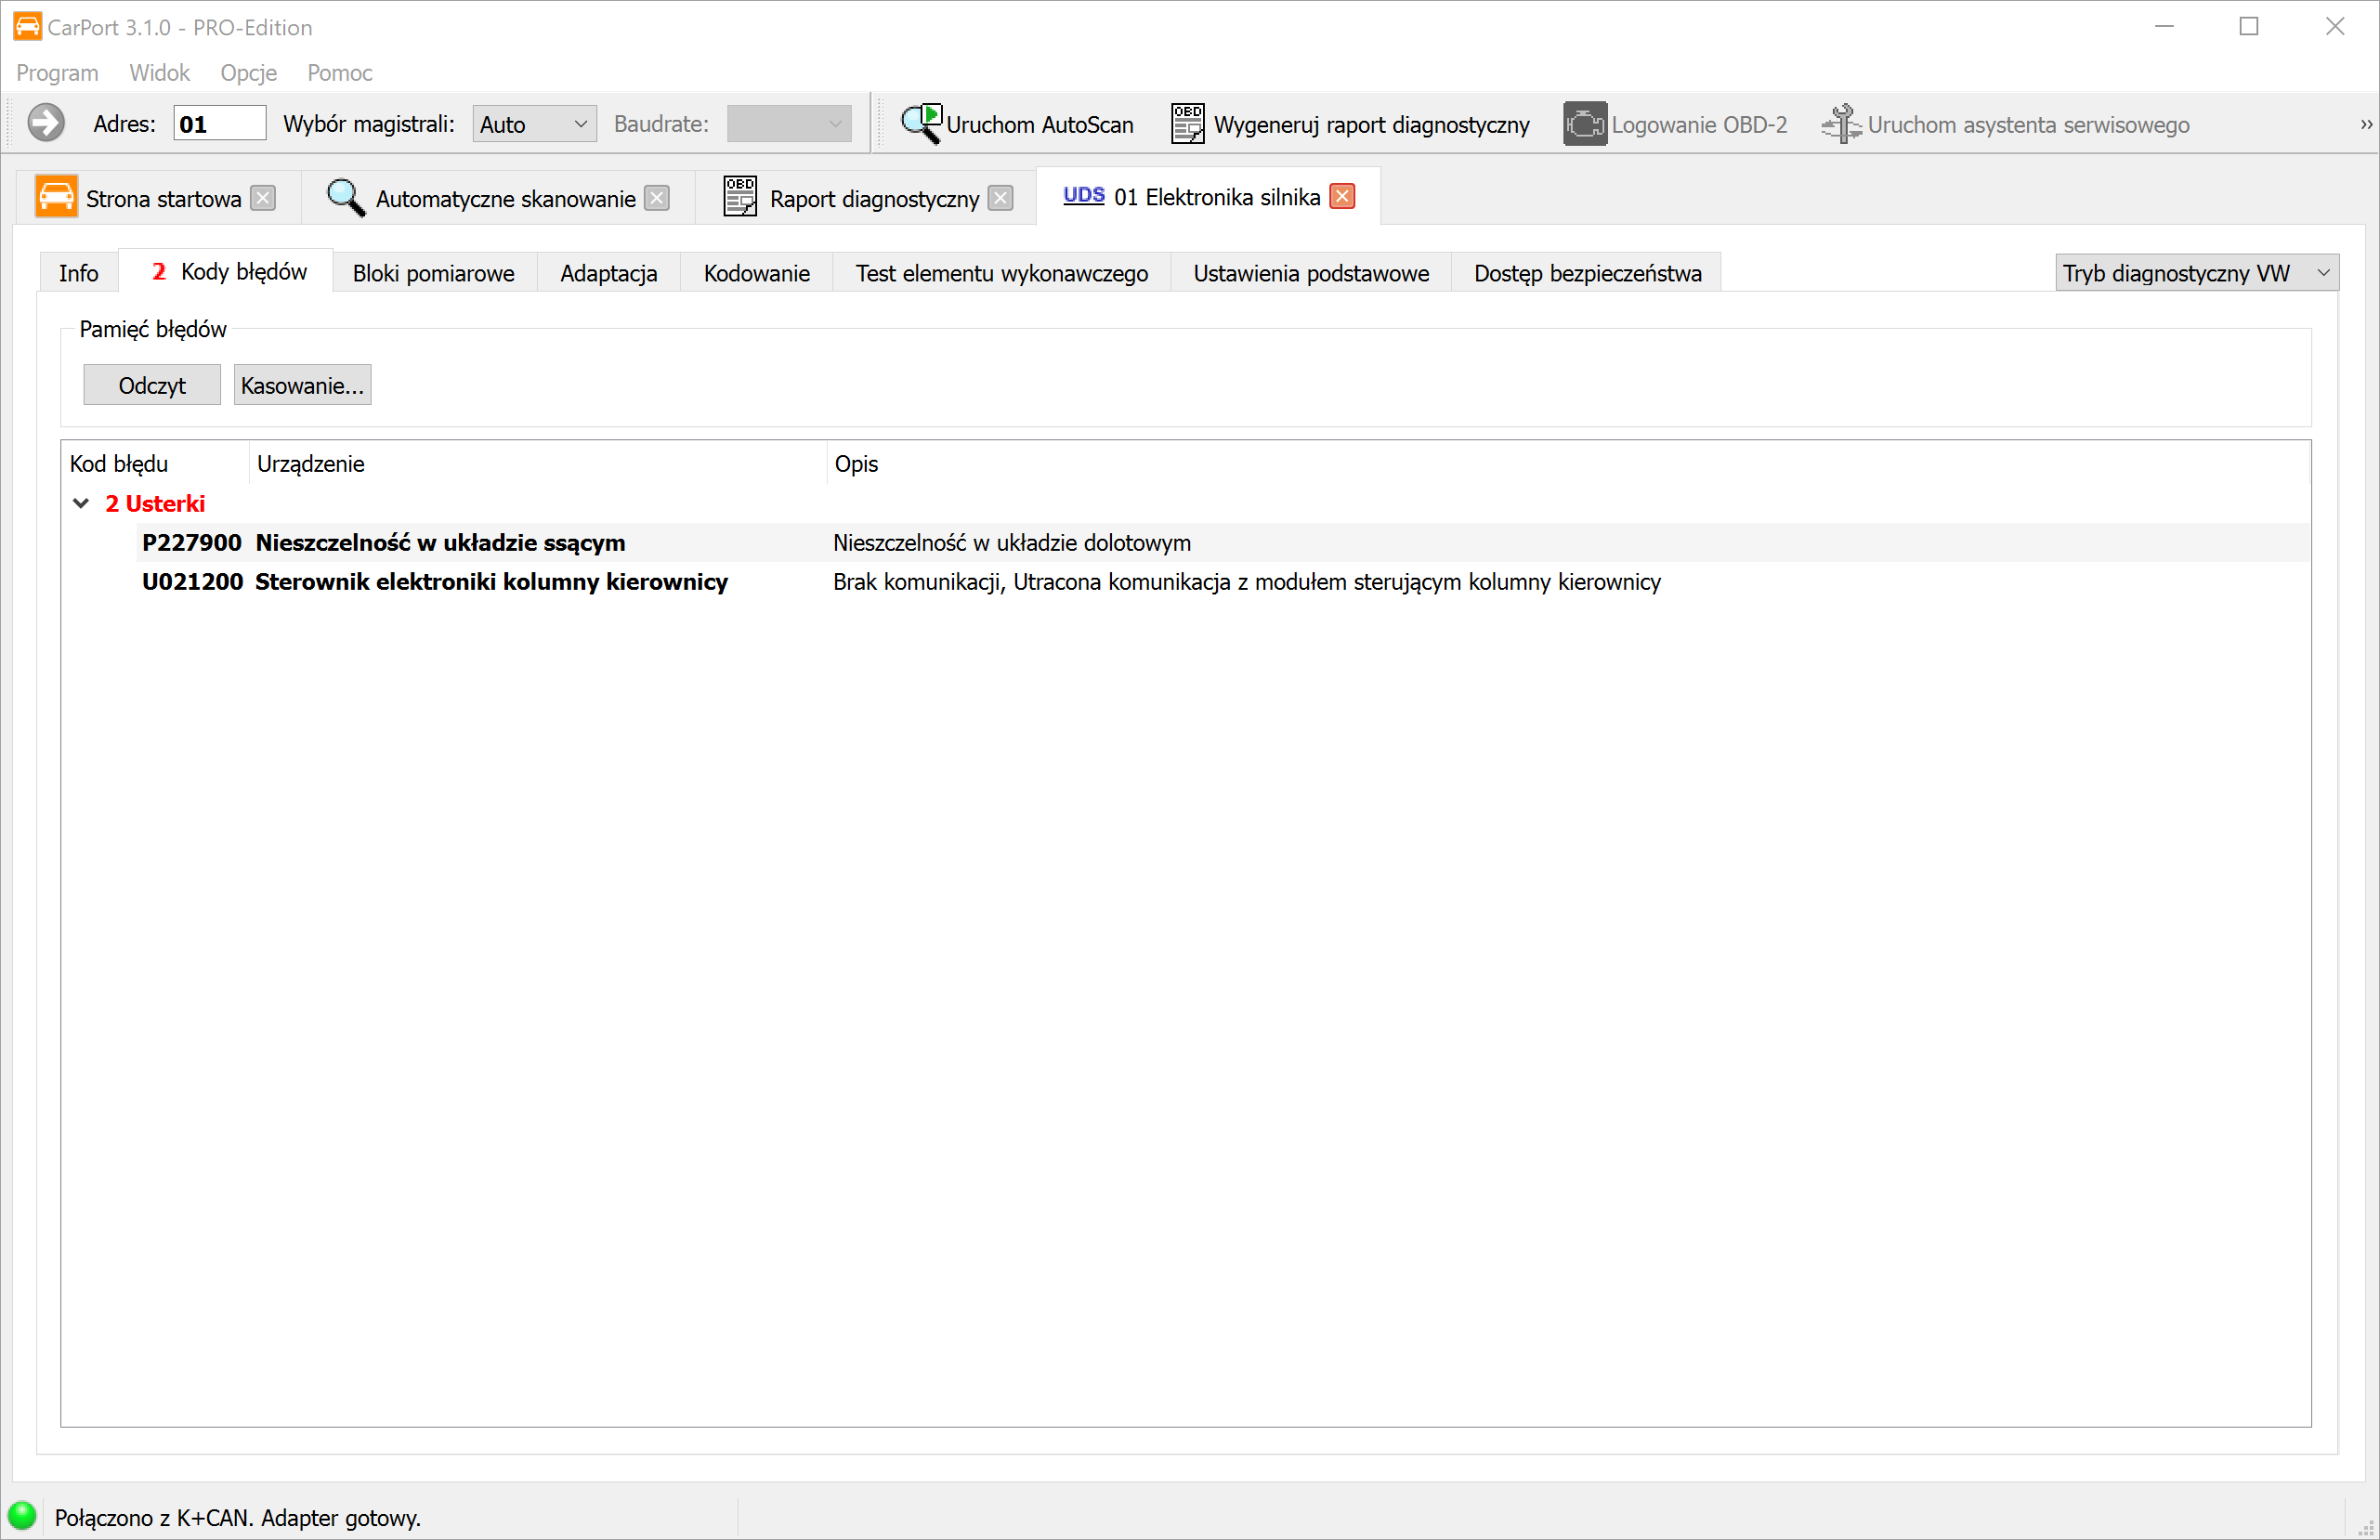Image resolution: width=2380 pixels, height=1540 pixels.
Task: Click the Wygeneruj raport diagnostyczny OBD icon
Action: tap(1187, 124)
